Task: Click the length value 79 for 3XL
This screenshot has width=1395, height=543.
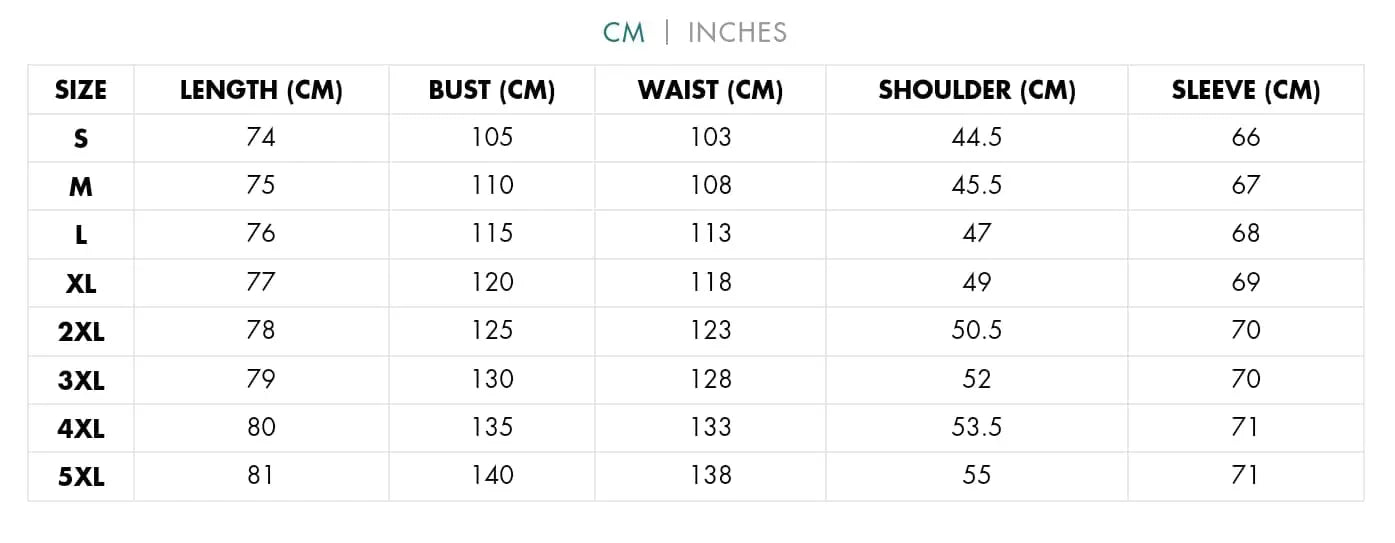Action: point(261,379)
